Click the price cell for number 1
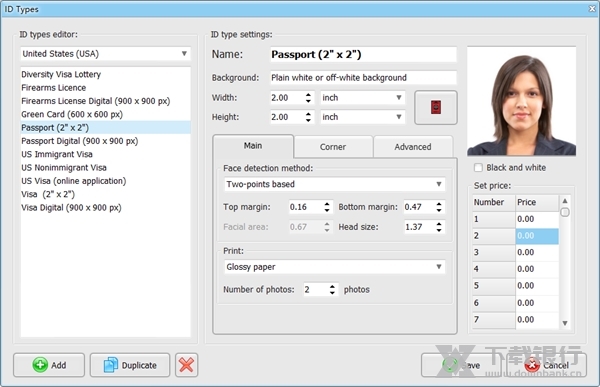The height and width of the screenshot is (387, 600). (x=537, y=219)
